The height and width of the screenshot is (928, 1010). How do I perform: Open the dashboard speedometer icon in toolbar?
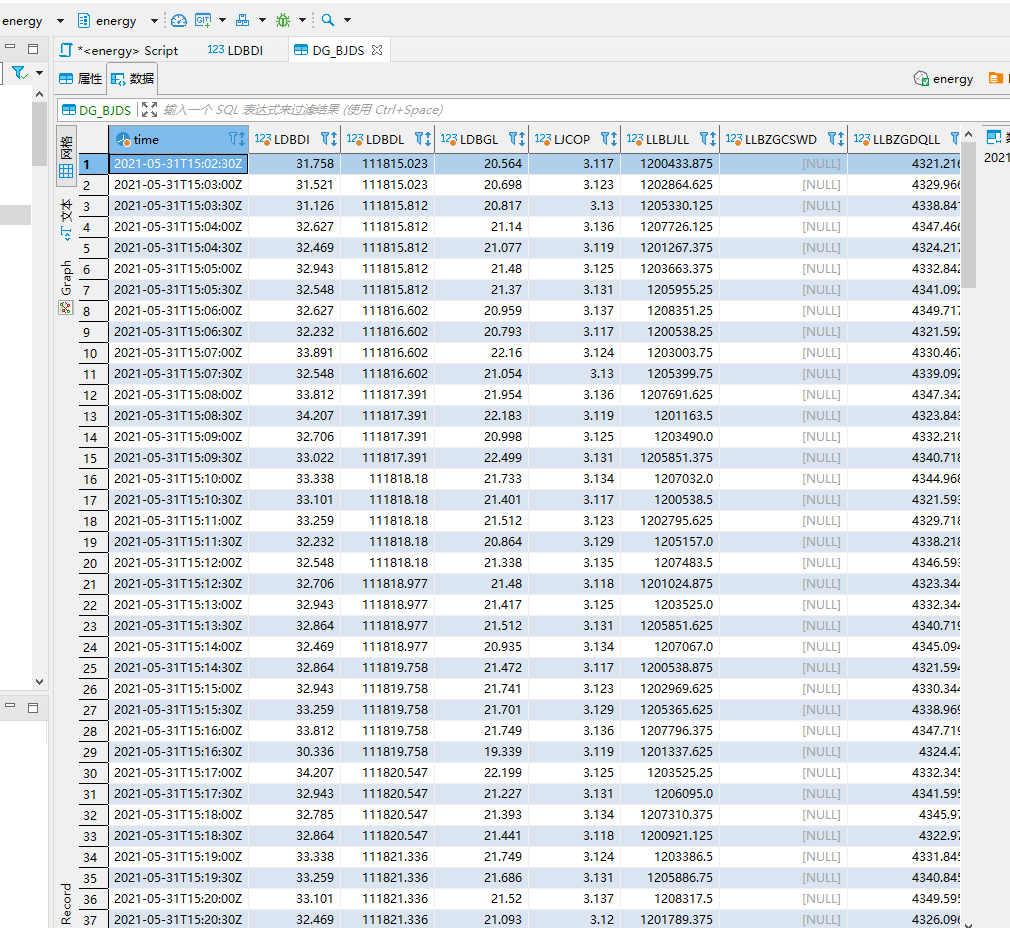pyautogui.click(x=178, y=21)
